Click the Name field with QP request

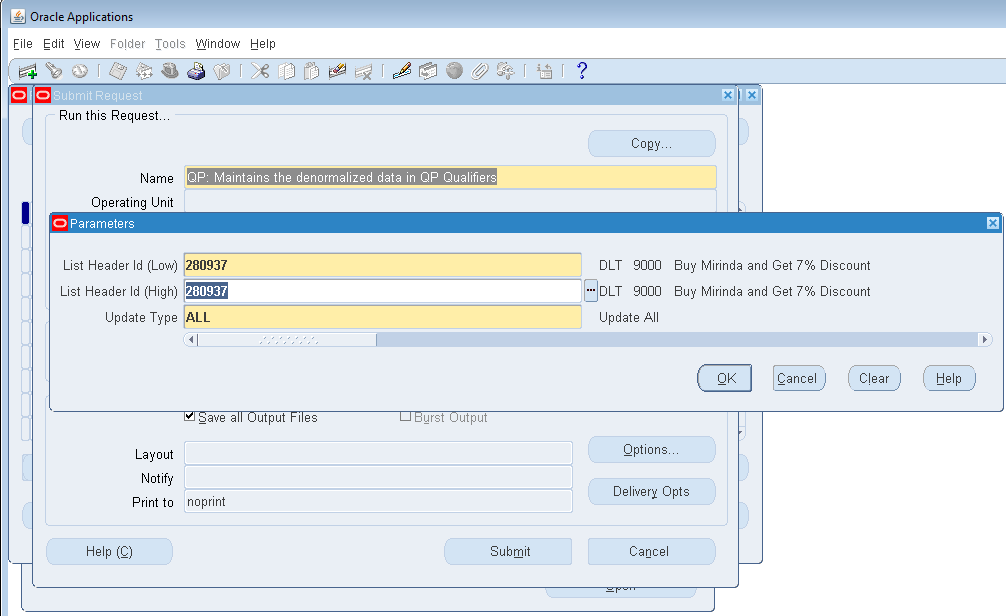click(450, 177)
